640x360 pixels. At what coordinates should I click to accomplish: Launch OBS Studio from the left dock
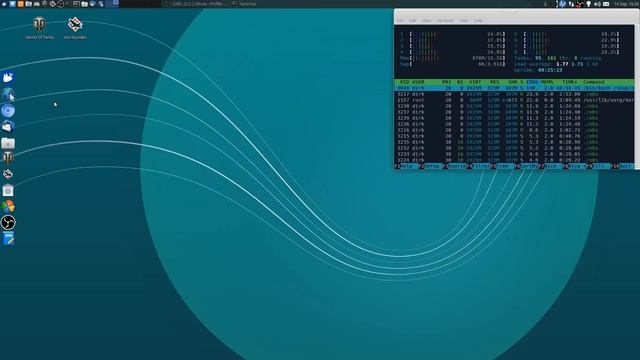click(x=8, y=222)
